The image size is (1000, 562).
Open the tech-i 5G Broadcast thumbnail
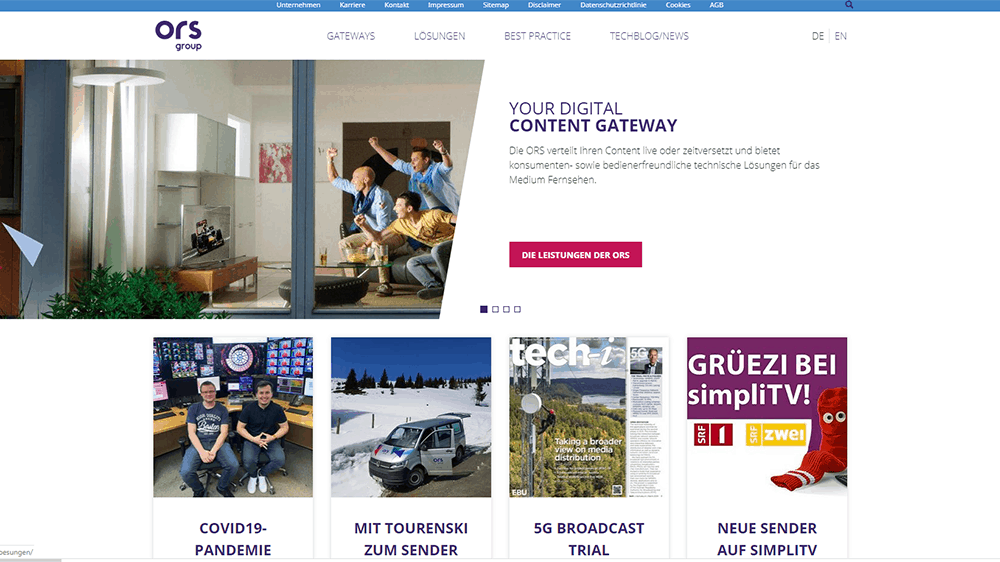pos(589,417)
